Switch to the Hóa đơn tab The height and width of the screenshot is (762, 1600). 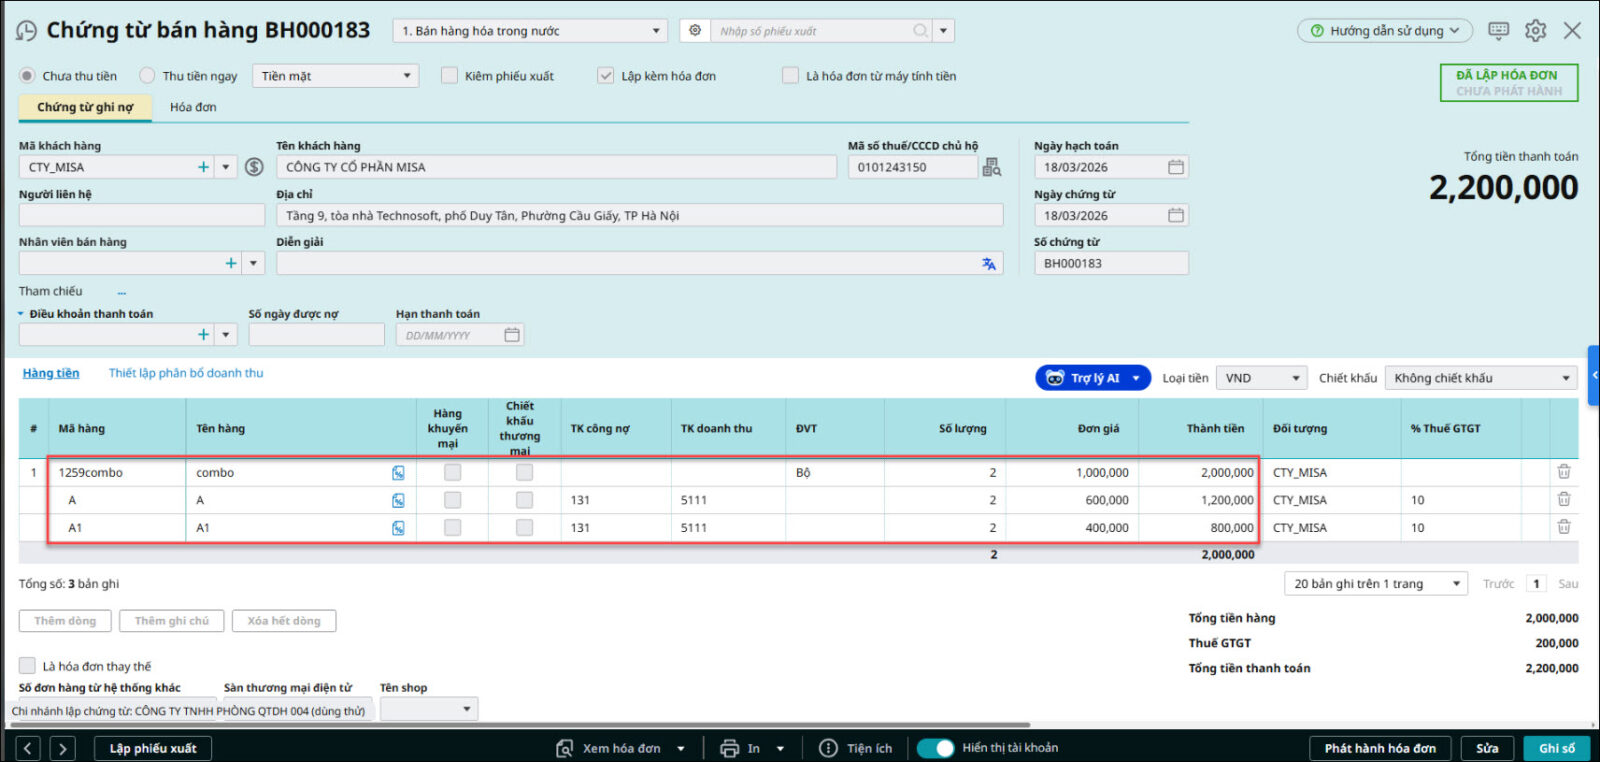tap(193, 107)
